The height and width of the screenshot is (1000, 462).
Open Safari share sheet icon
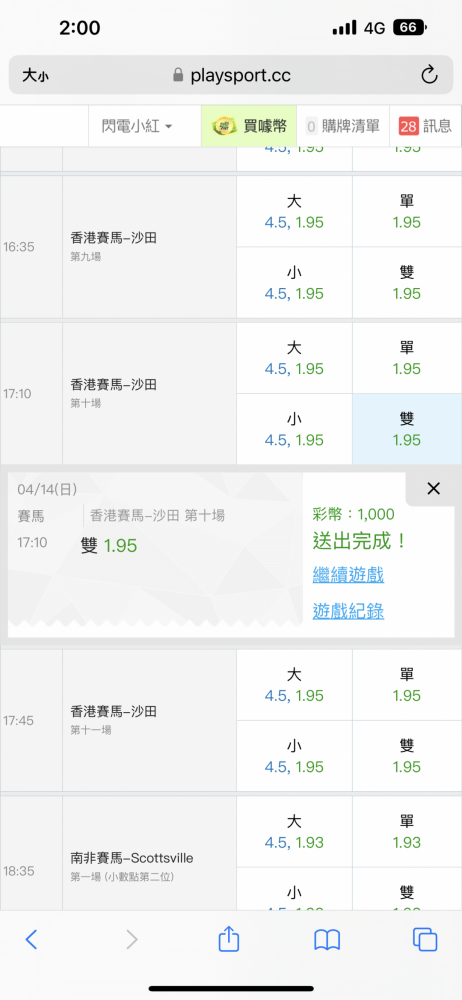coord(228,939)
